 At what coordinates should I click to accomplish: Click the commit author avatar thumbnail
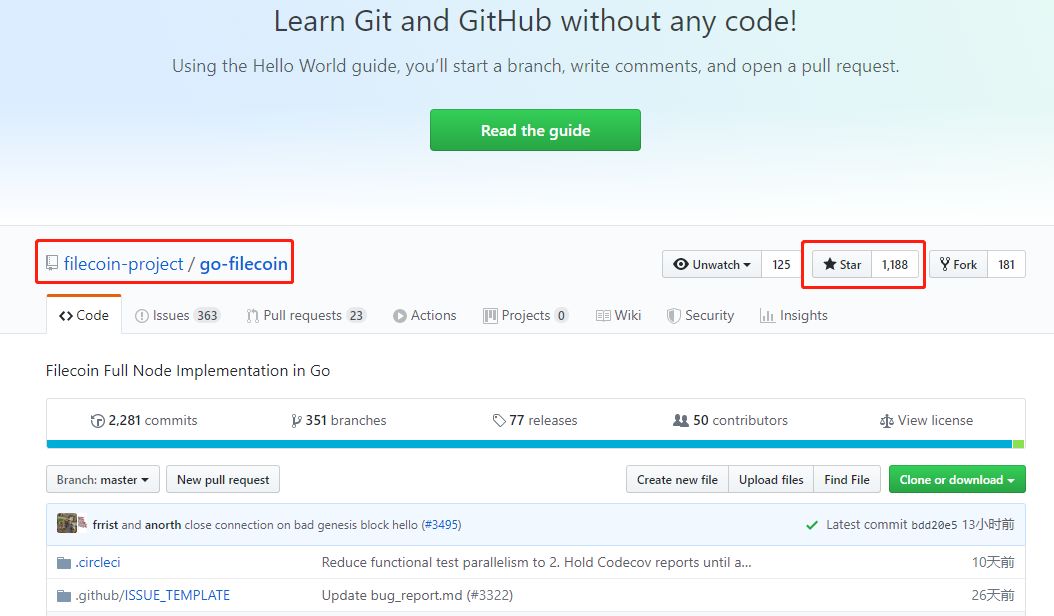(67, 523)
